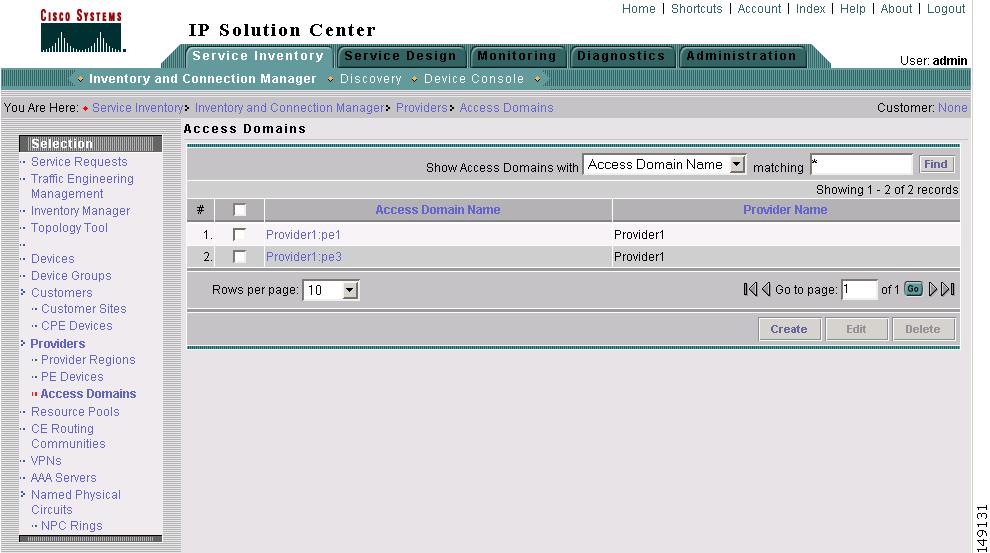Click the Delete button

click(x=923, y=329)
